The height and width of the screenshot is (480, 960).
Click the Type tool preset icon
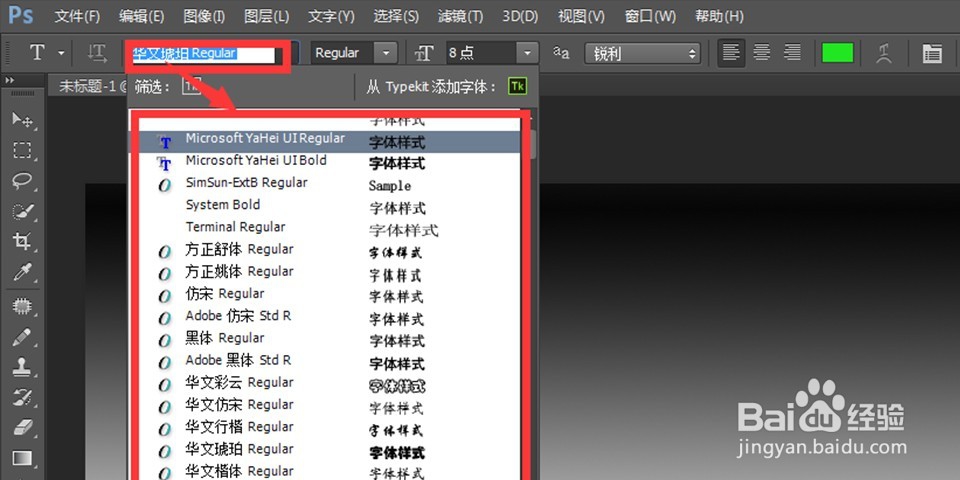tap(37, 53)
